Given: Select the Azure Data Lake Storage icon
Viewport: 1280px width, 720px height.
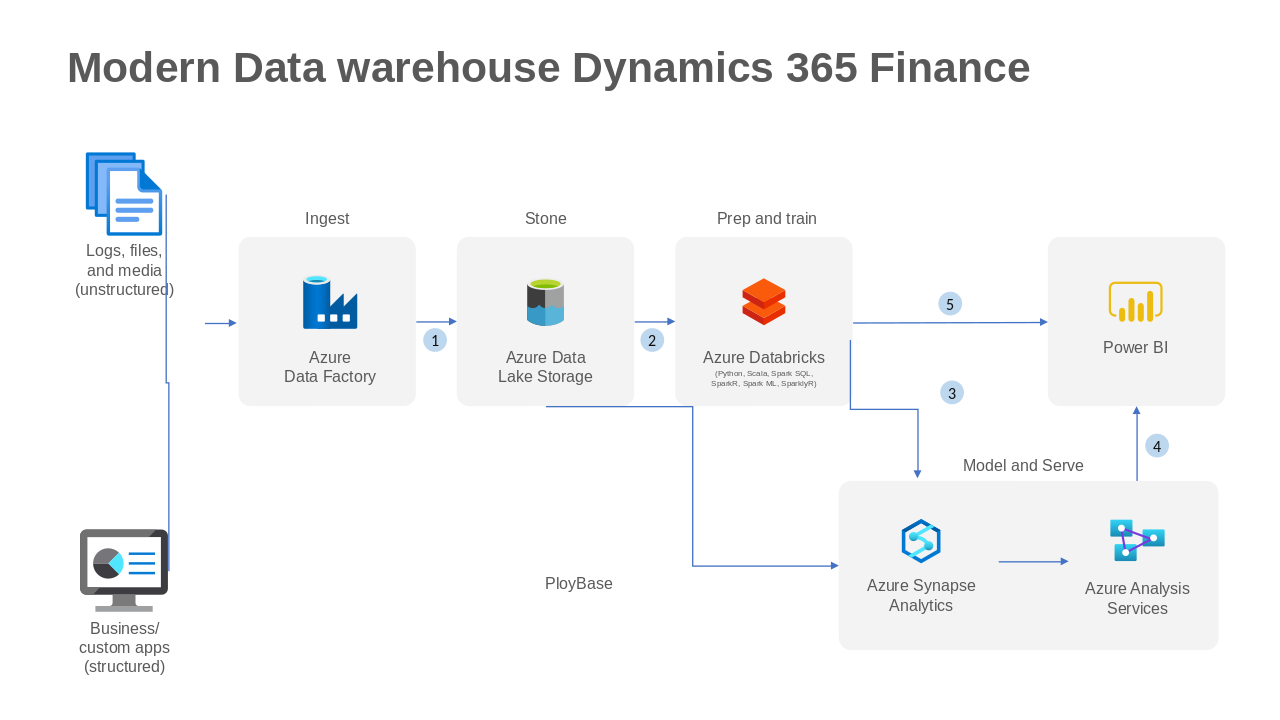Looking at the screenshot, I should pyautogui.click(x=545, y=302).
